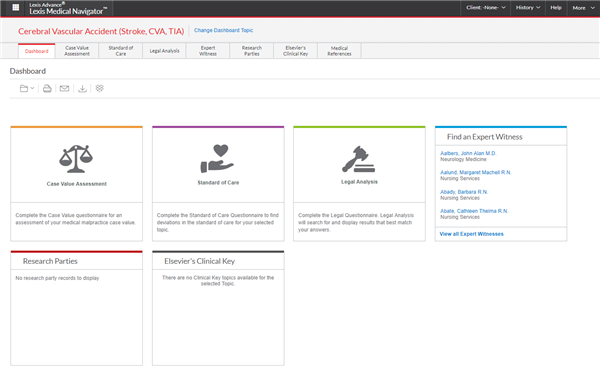Image resolution: width=600 pixels, height=367 pixels.
Task: Switch to Elsevier's Clinical Key tab
Action: coord(295,51)
